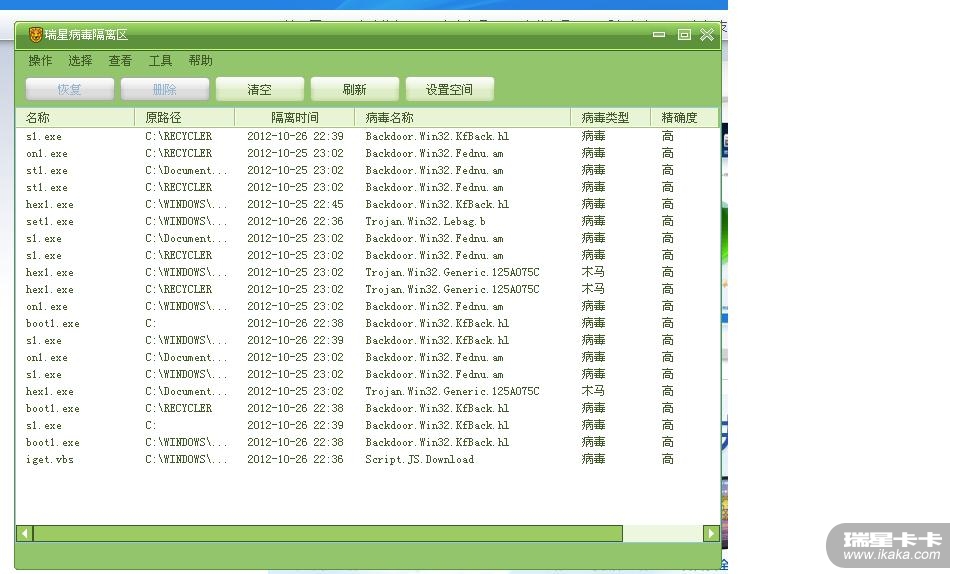Open 设置空间 settings

point(449,89)
